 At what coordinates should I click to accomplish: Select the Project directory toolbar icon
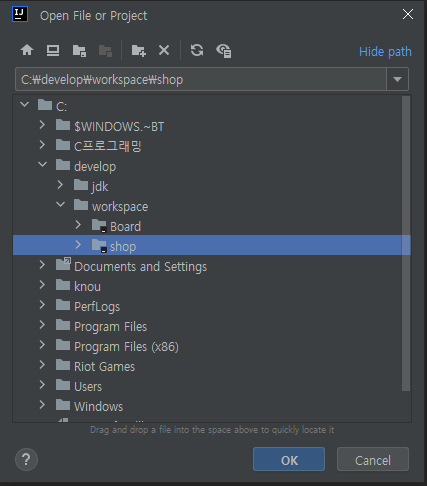pyautogui.click(x=79, y=51)
